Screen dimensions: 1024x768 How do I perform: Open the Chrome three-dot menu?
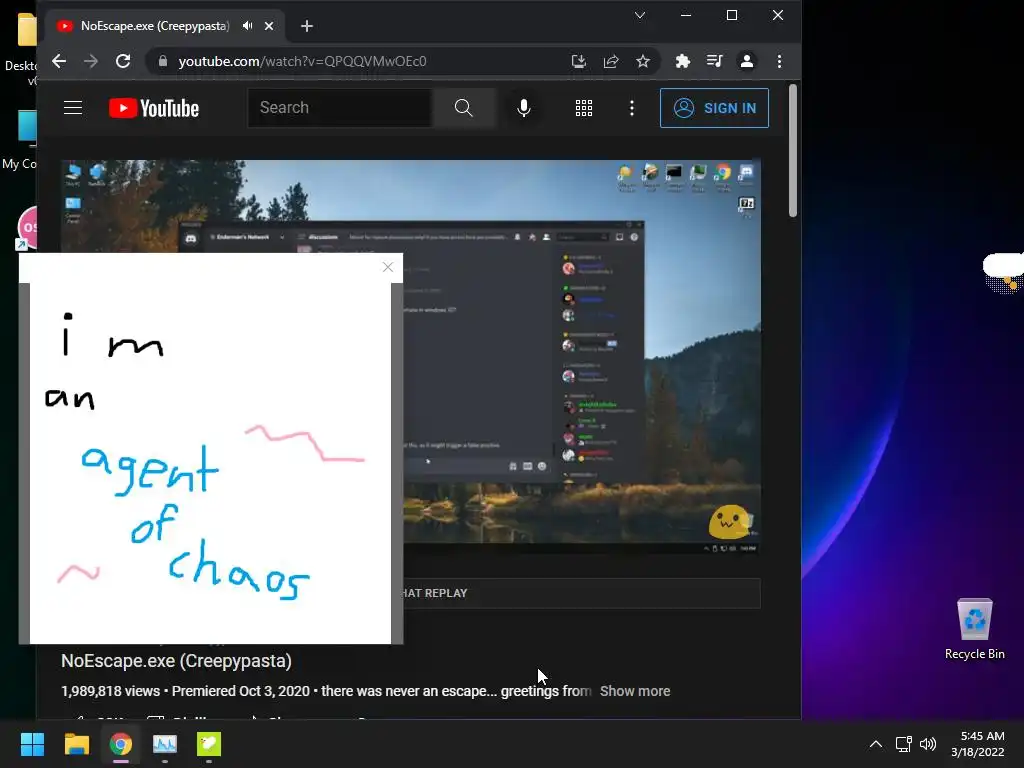(779, 61)
